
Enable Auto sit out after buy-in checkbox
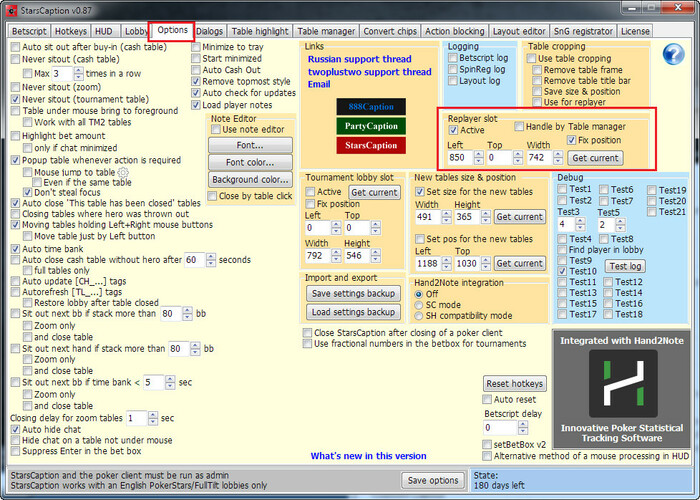point(16,47)
